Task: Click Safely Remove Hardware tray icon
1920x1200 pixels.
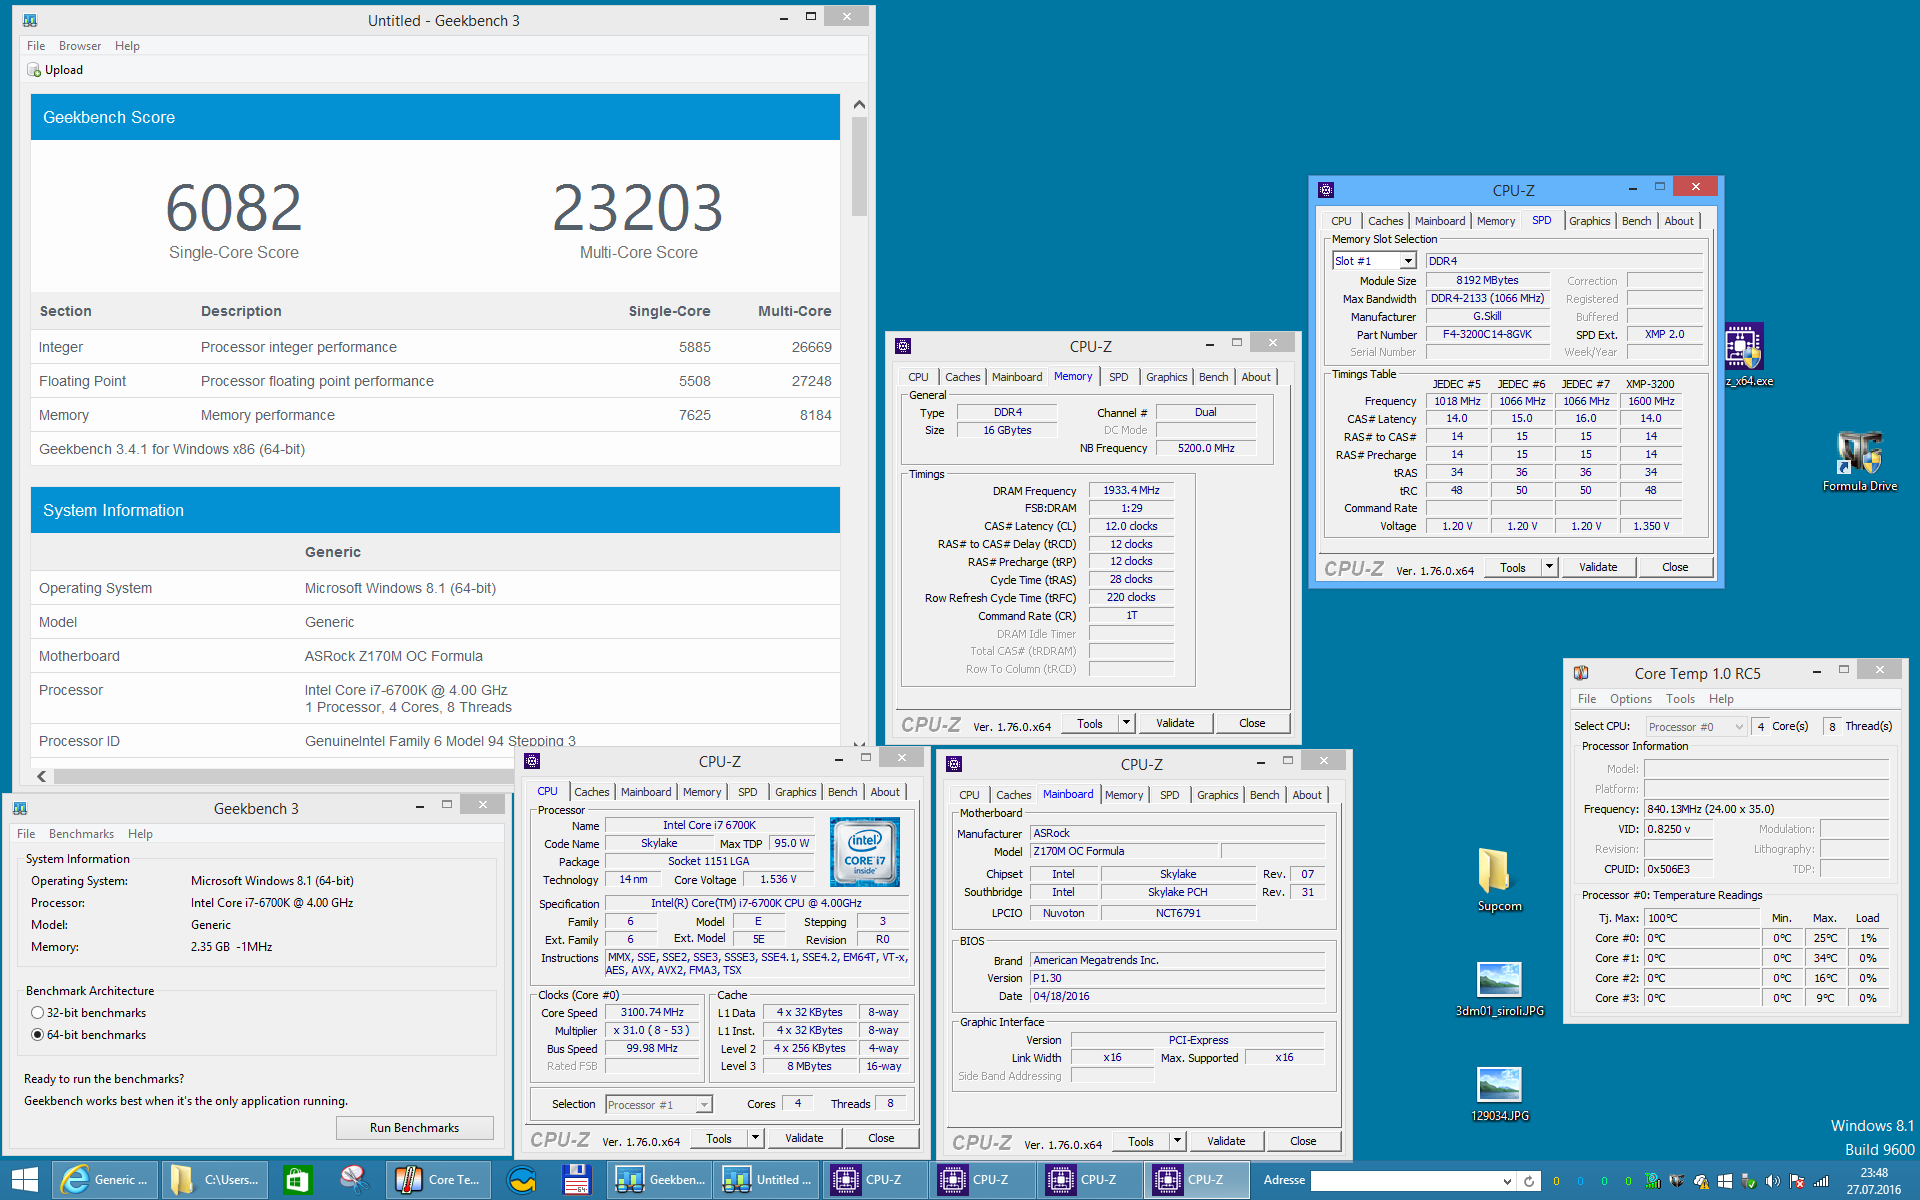Action: (1749, 1181)
